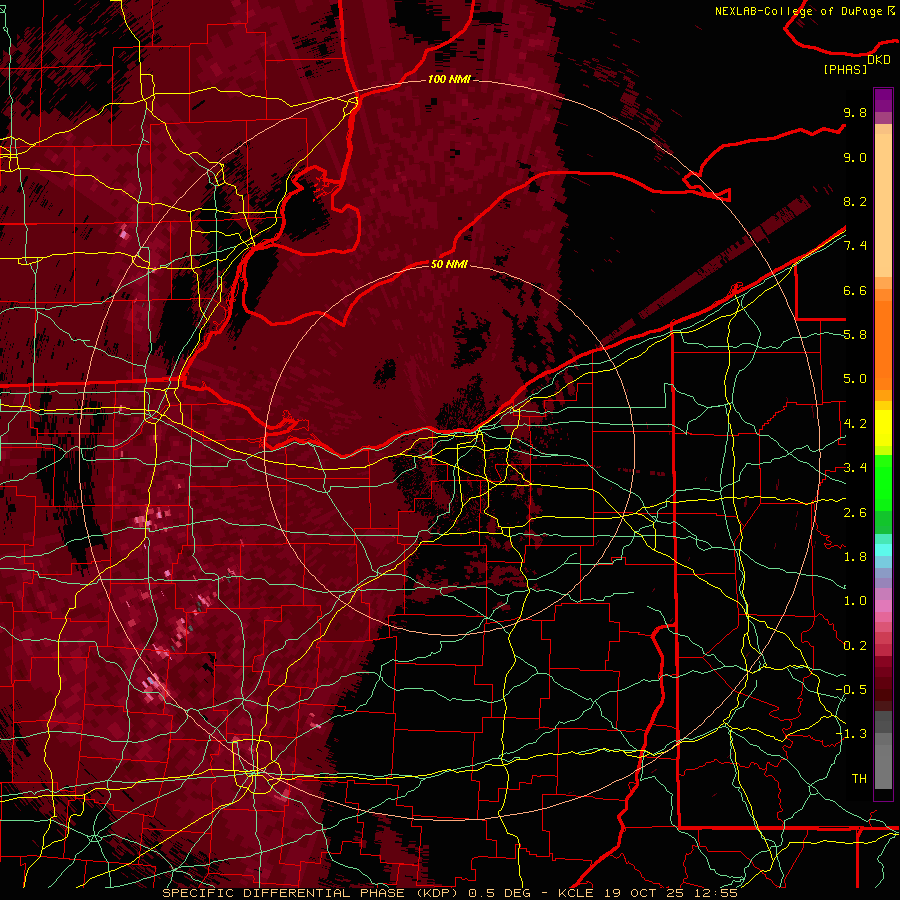This screenshot has height=900, width=900.
Task: Select the 4.2 scale value
Action: [855, 424]
